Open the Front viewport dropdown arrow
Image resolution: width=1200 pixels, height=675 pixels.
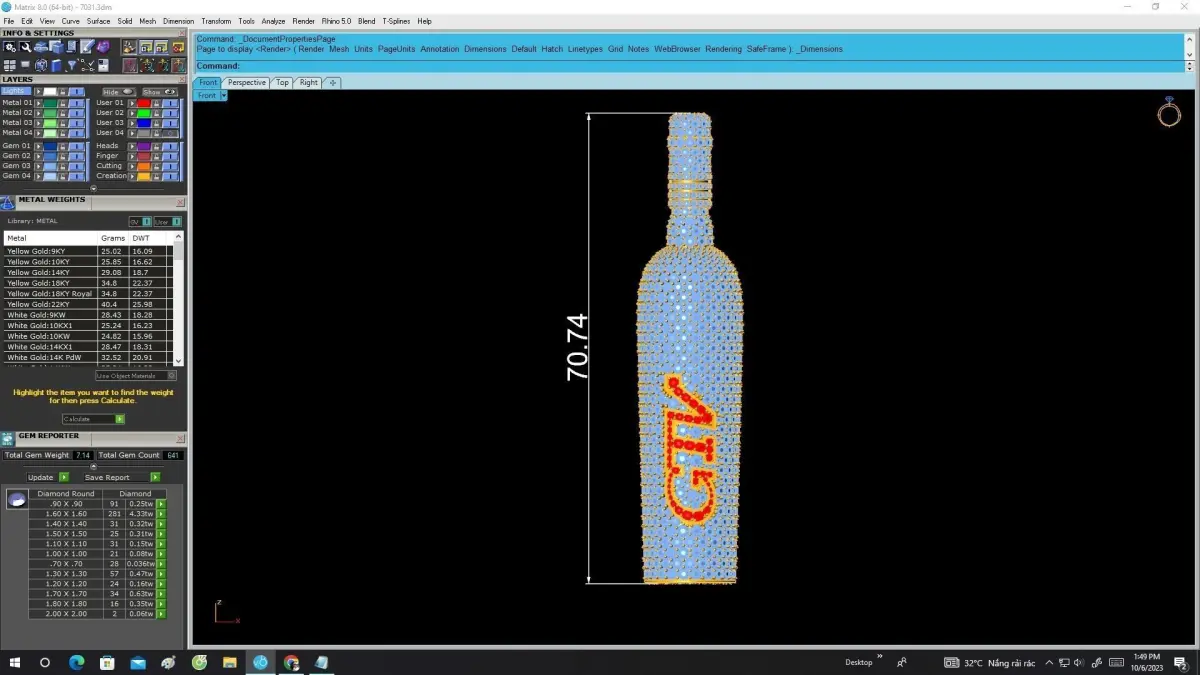coord(224,95)
